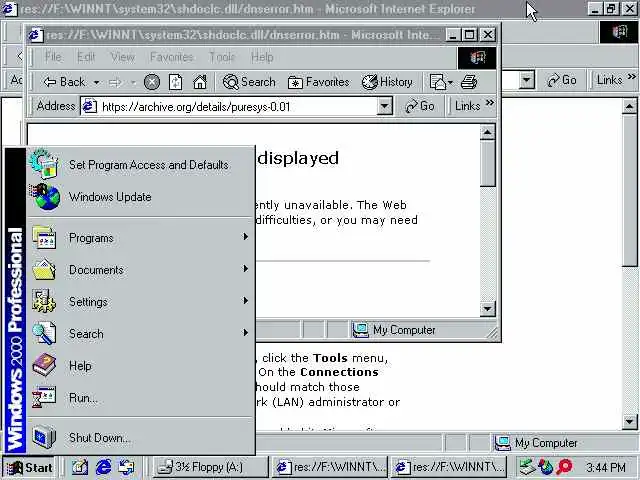Switch to first res://F:\WINNT taskbar button
The height and width of the screenshot is (480, 640).
point(330,467)
